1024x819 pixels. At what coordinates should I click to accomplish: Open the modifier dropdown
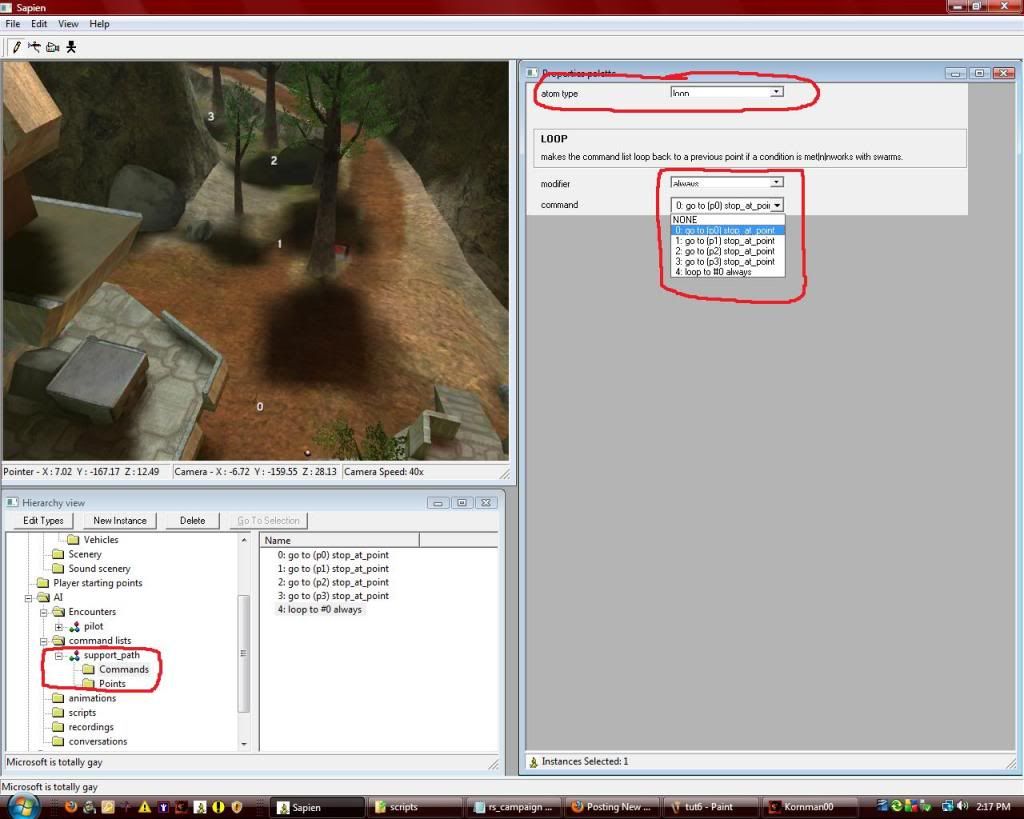coord(776,182)
